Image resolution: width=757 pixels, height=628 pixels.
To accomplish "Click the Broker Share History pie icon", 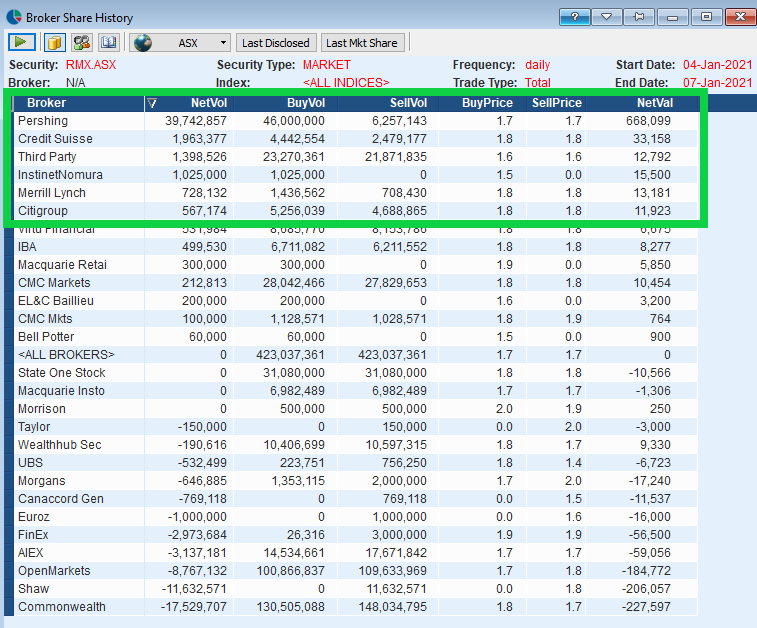I will point(14,17).
